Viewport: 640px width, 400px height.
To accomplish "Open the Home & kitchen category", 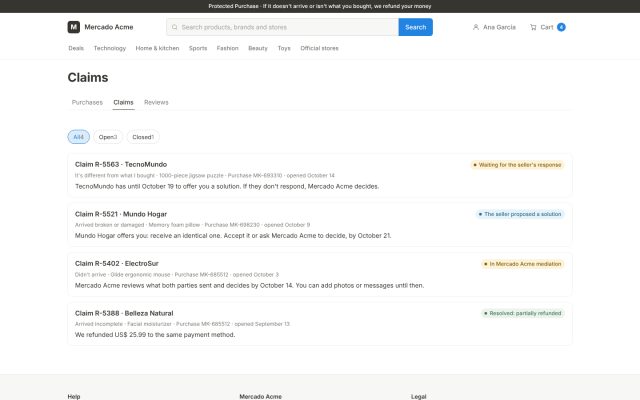I will tap(157, 48).
